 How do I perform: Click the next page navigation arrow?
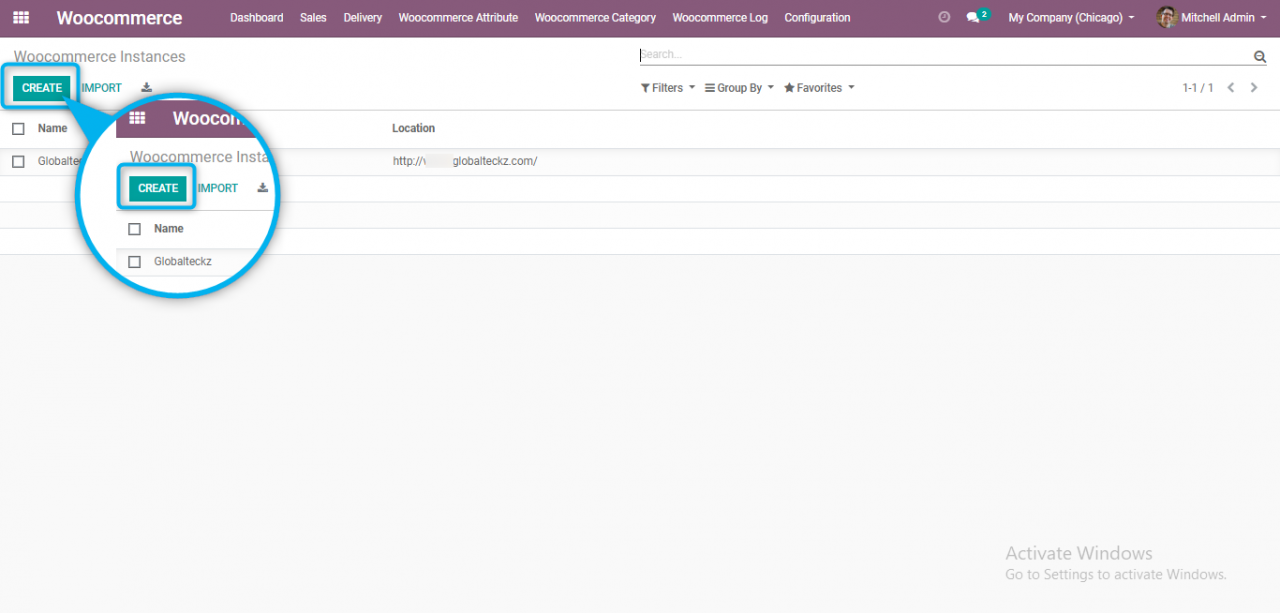tap(1254, 88)
